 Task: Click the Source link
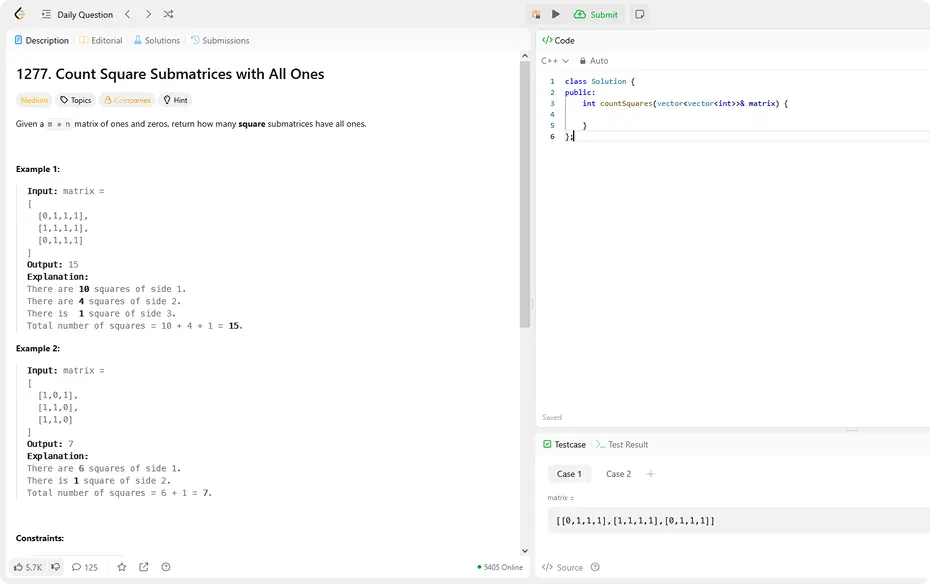tap(562, 567)
